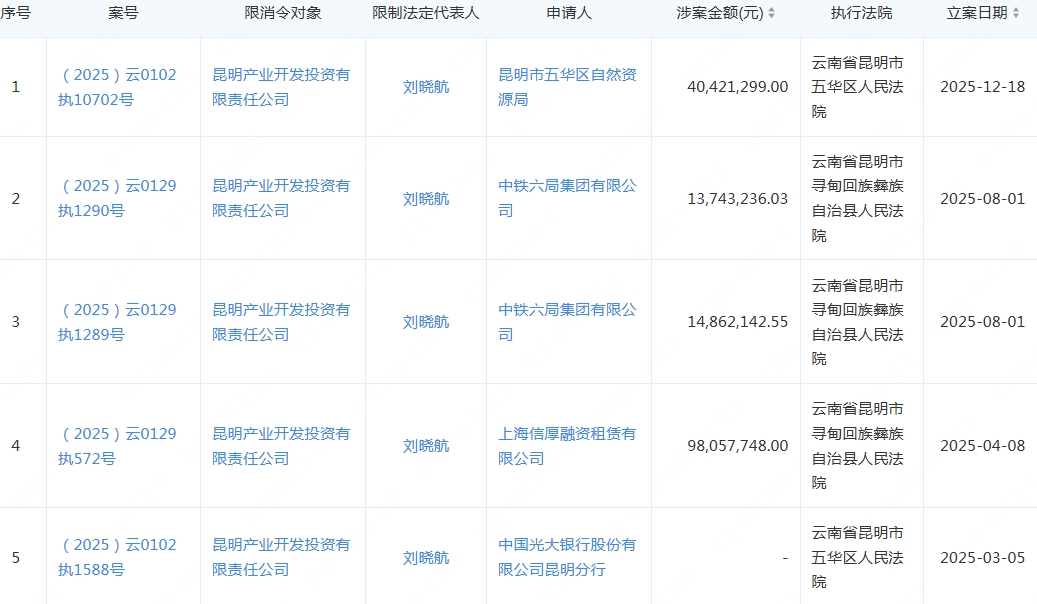Viewport: 1037px width, 604px height.
Task: Open 刘晓航 in the 14,862,142.55 row
Action: (x=426, y=322)
